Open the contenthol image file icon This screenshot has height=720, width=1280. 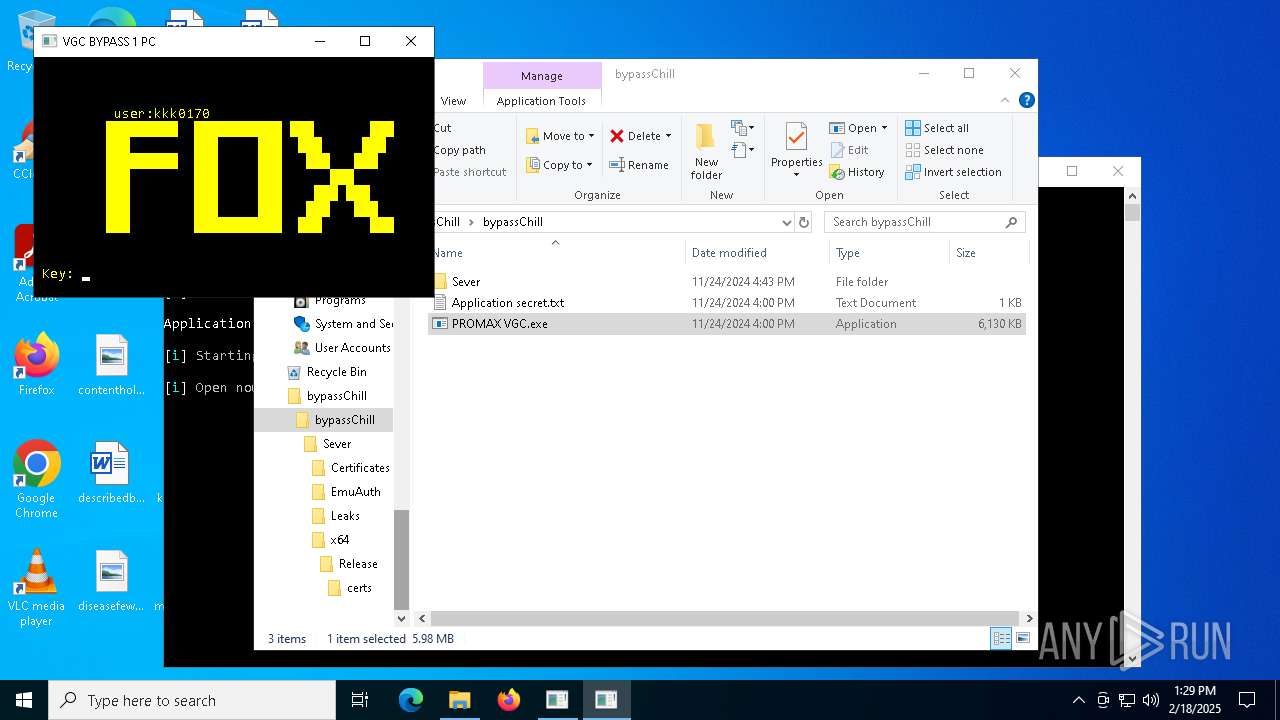click(x=111, y=364)
